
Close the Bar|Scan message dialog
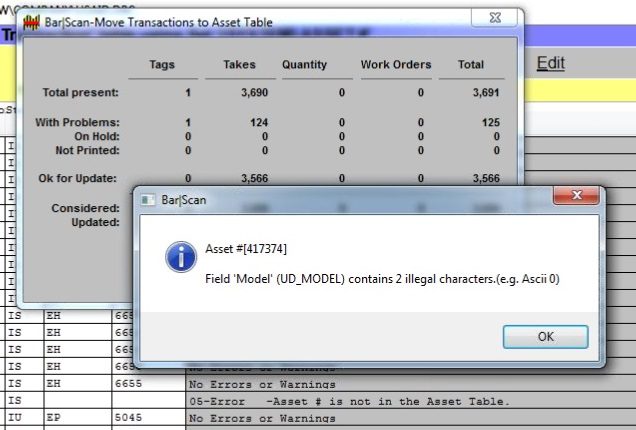tap(576, 196)
